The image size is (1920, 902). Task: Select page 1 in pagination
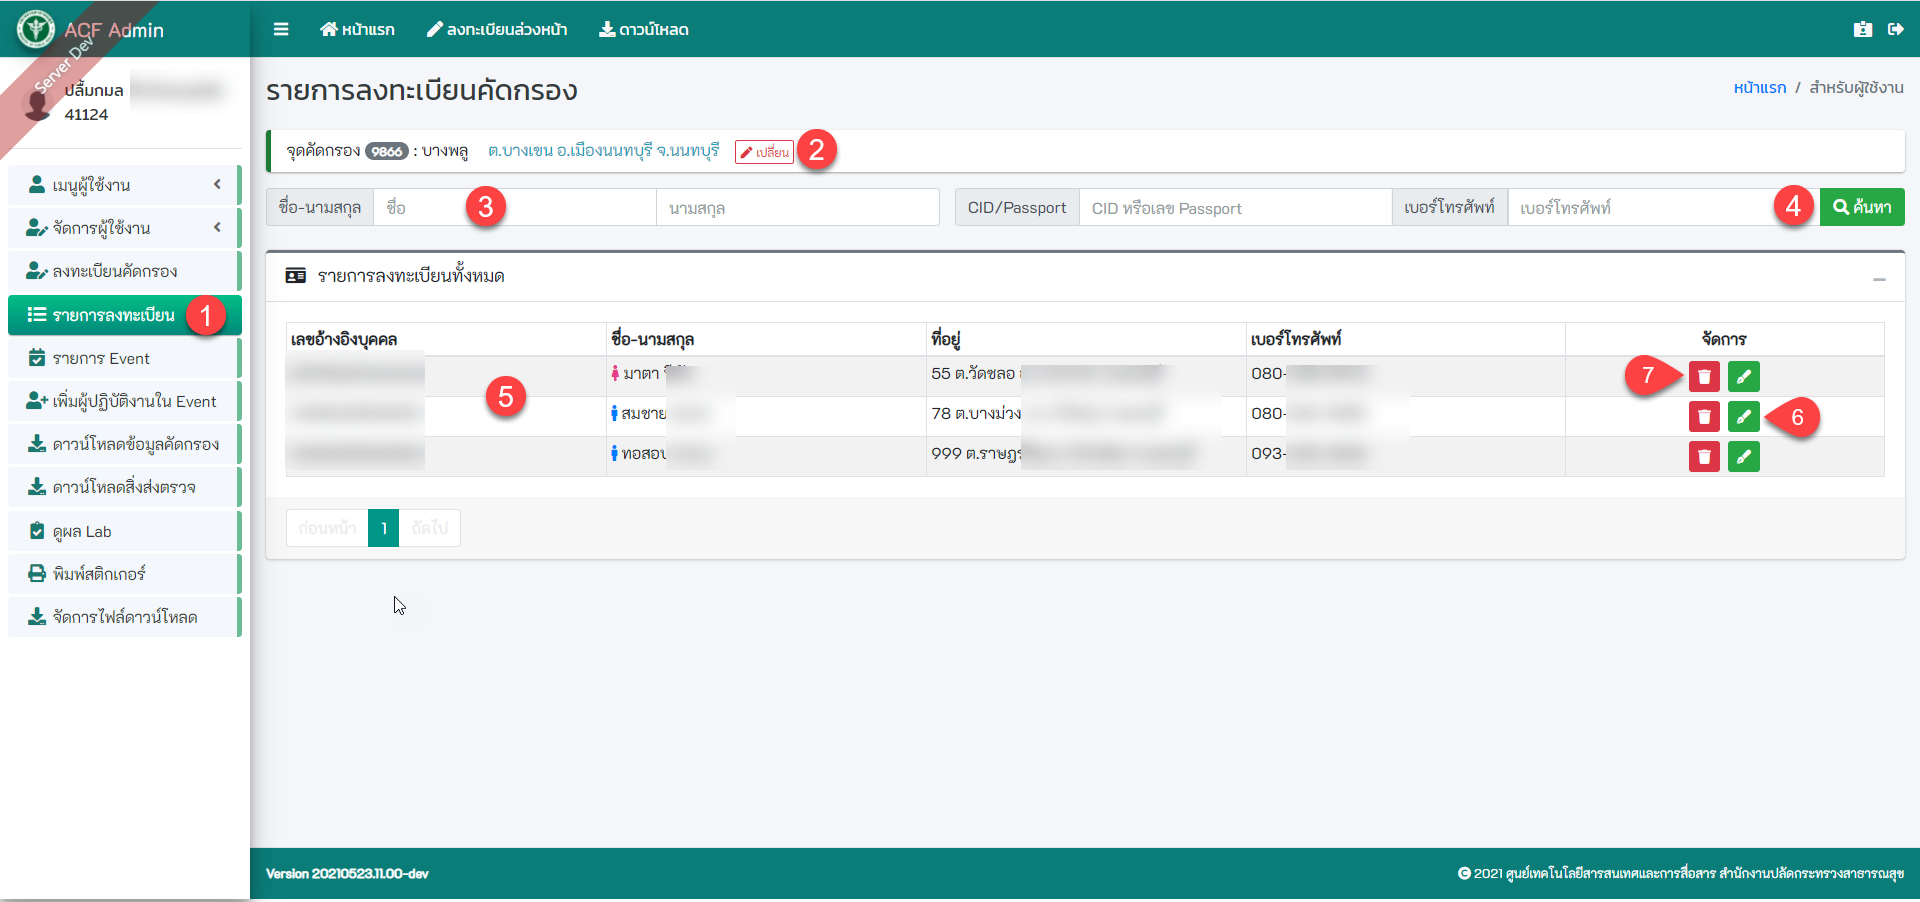click(383, 528)
